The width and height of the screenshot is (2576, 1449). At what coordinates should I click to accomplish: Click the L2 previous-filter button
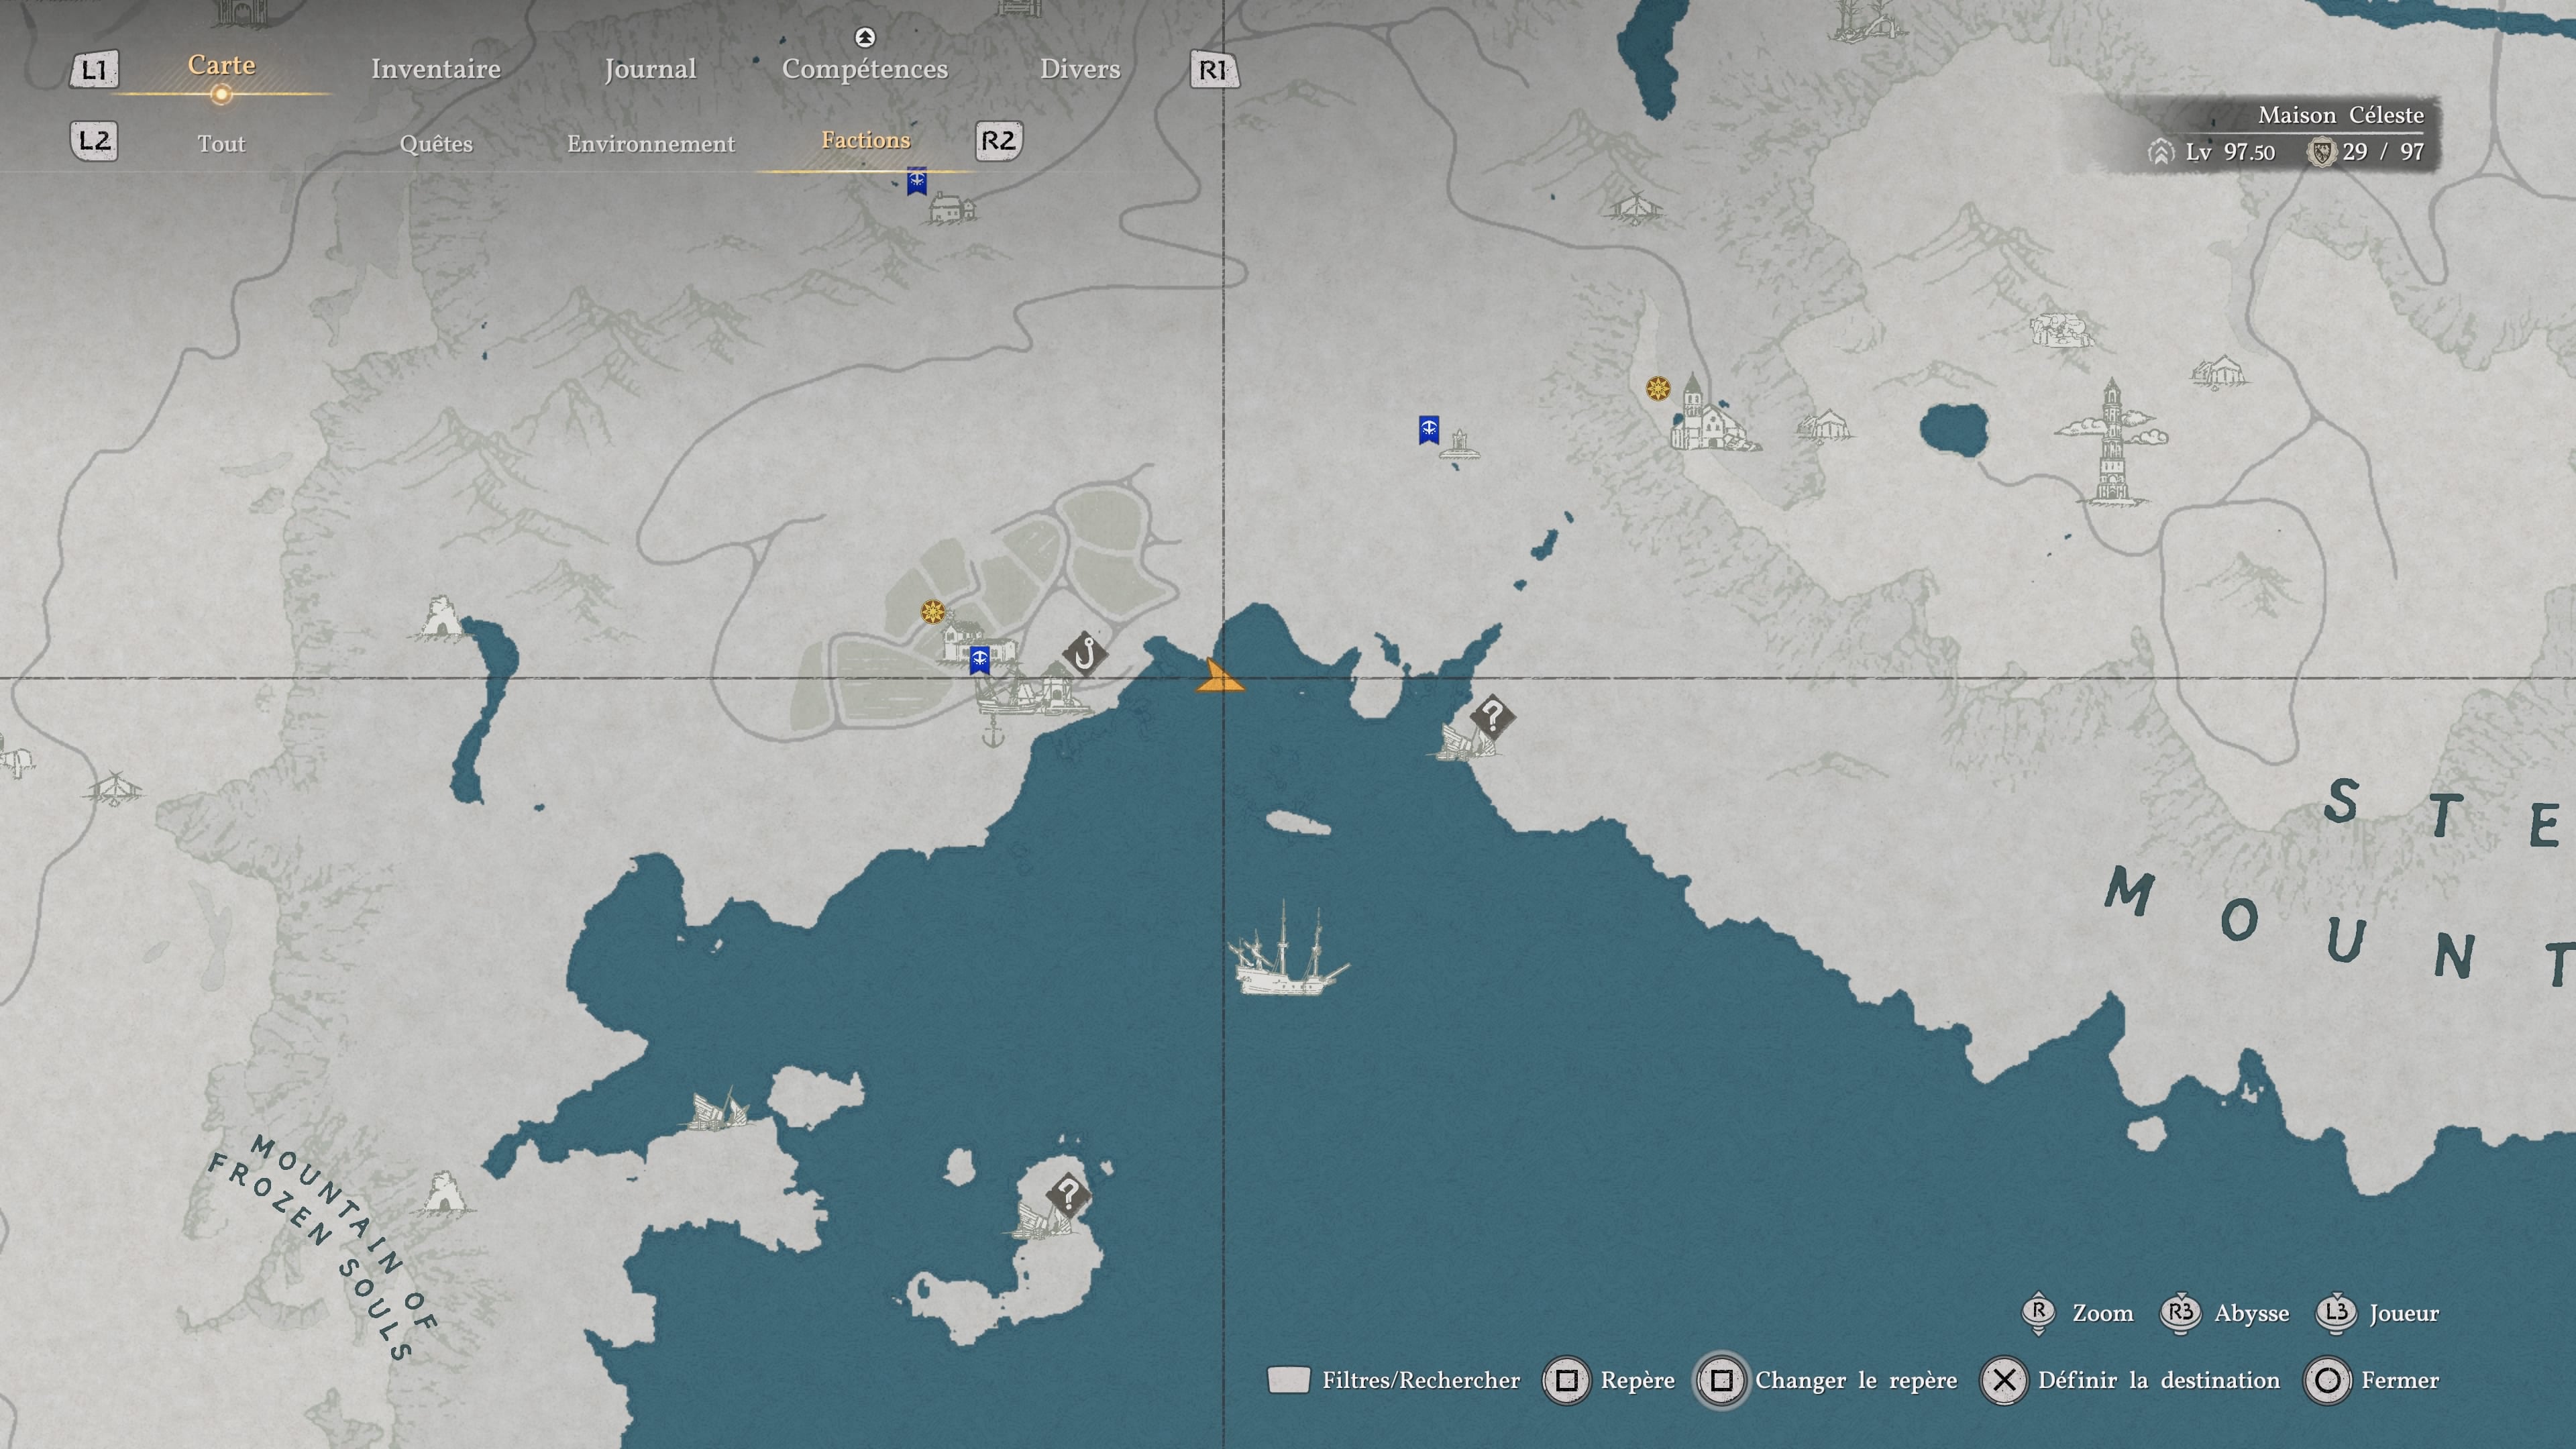[x=94, y=140]
